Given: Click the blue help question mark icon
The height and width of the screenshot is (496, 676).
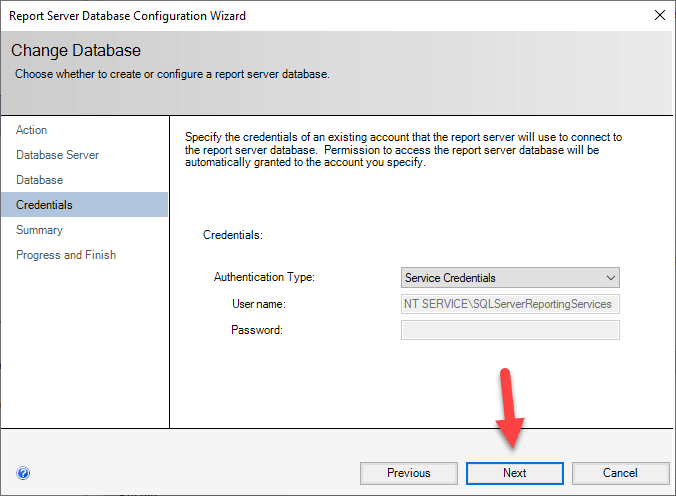Looking at the screenshot, I should coord(23,473).
